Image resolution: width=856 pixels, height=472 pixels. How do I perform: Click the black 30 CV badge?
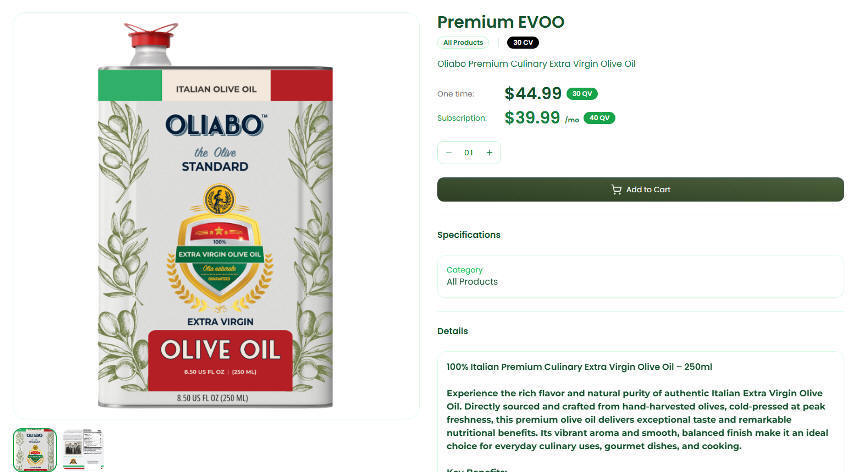[x=522, y=43]
